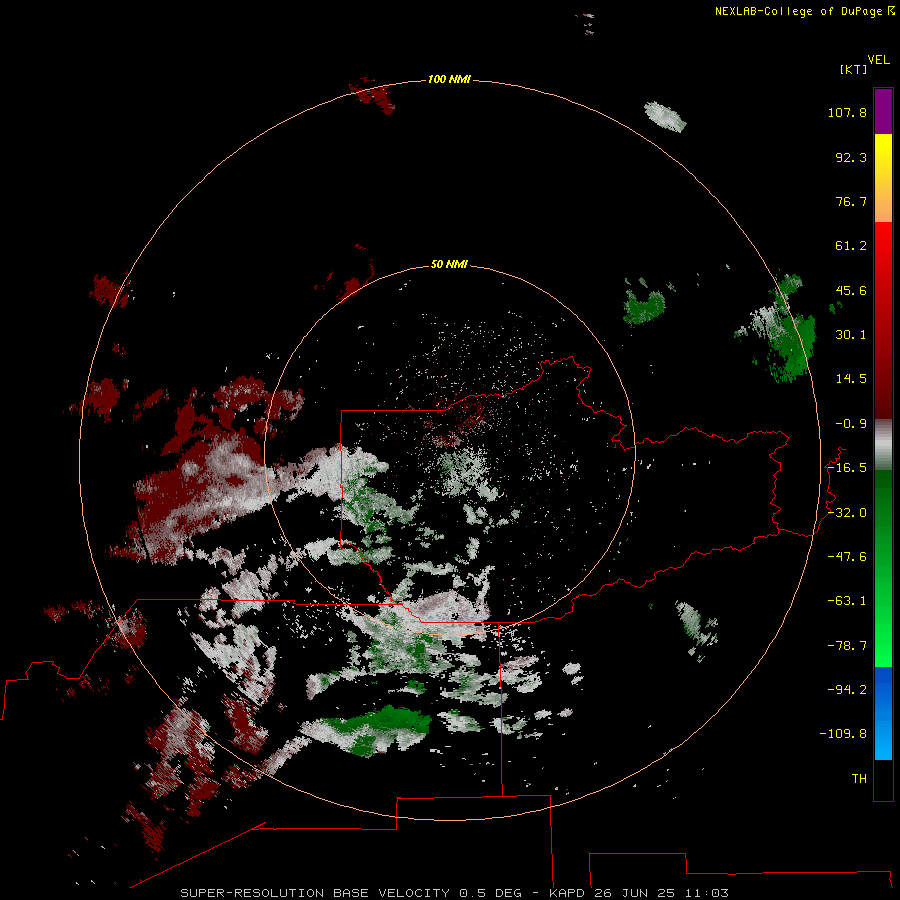Click the -94.2 value on the velocity scale
900x900 pixels.
847,689
